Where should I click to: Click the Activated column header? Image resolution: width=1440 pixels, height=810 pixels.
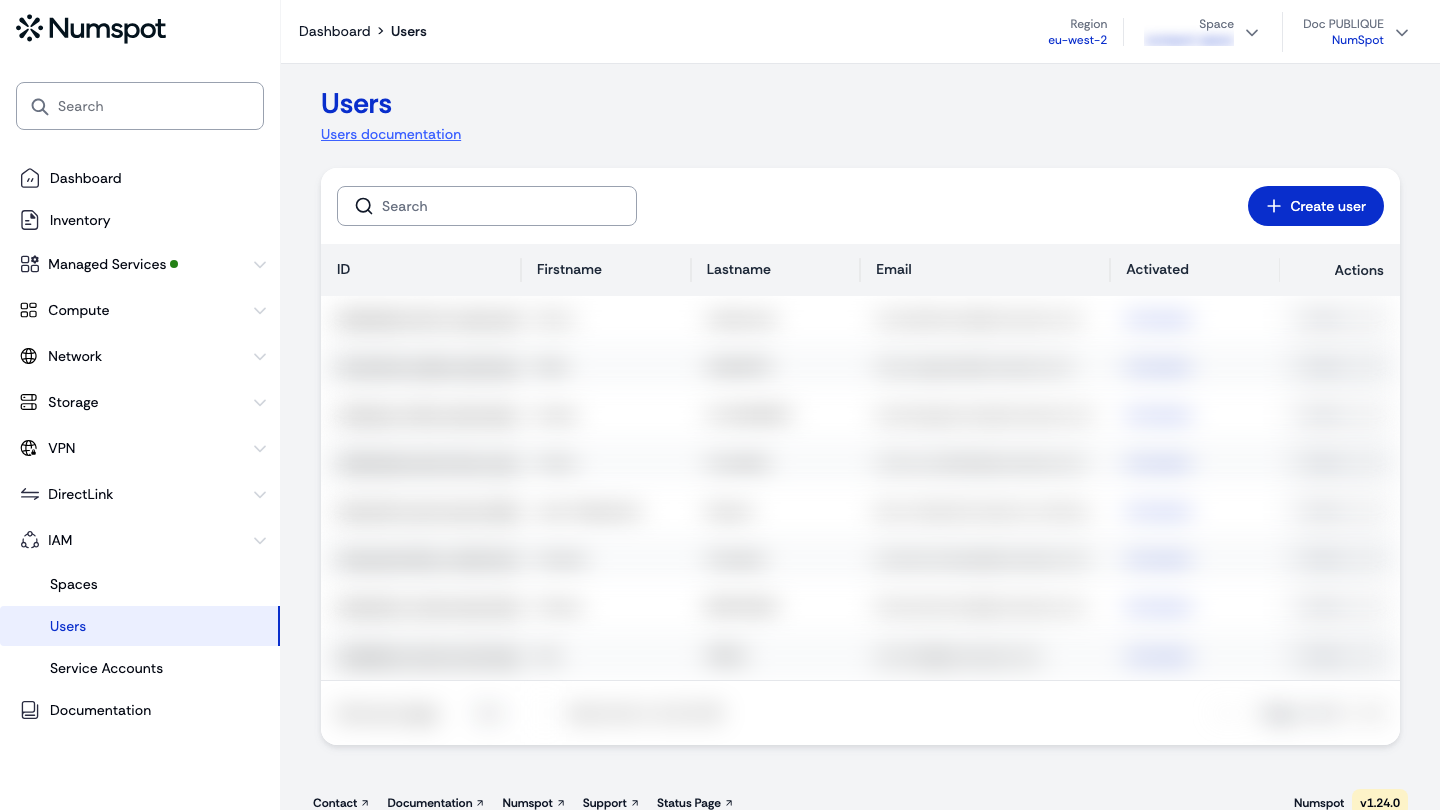click(1157, 269)
